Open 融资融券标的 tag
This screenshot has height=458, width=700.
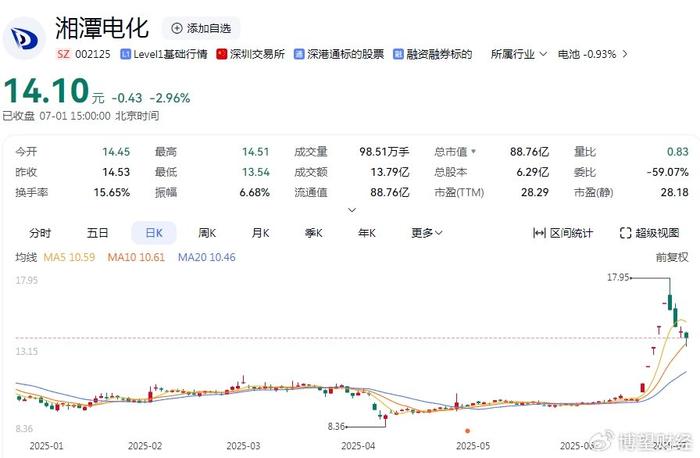(433, 54)
